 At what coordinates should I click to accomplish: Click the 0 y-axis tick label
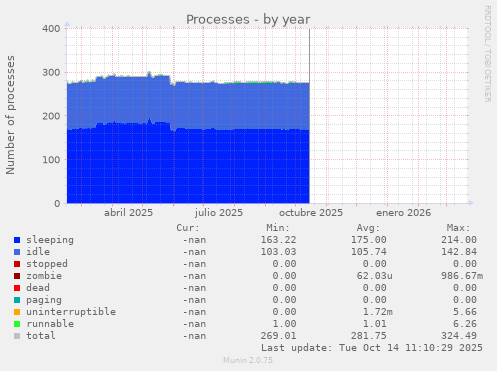(57, 203)
